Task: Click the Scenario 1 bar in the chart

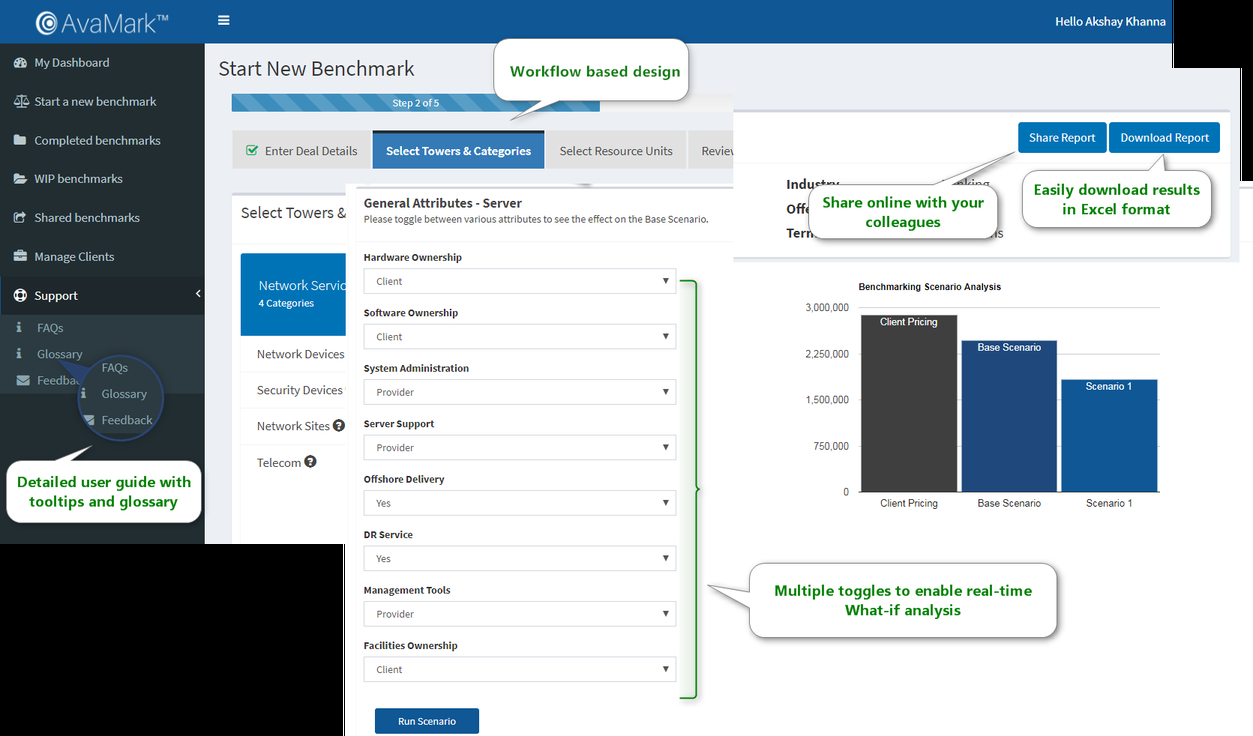Action: (1108, 436)
